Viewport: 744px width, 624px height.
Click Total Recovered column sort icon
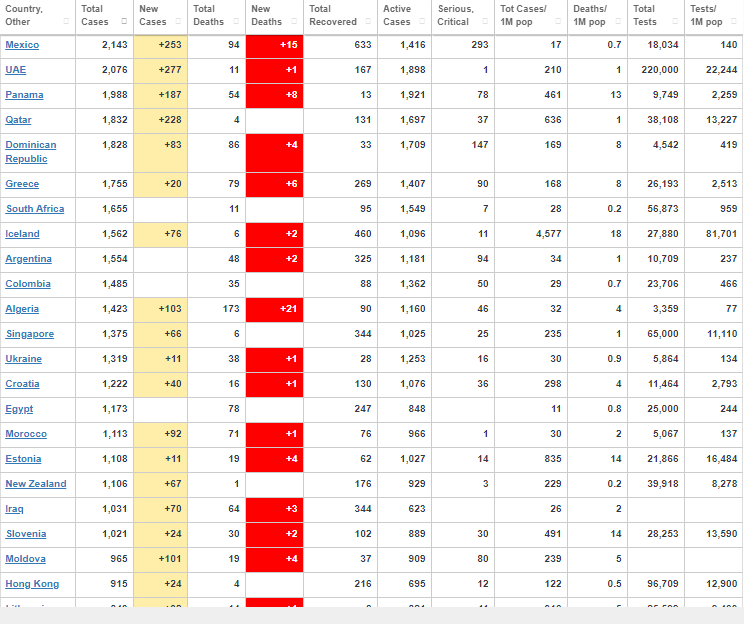[x=368, y=21]
